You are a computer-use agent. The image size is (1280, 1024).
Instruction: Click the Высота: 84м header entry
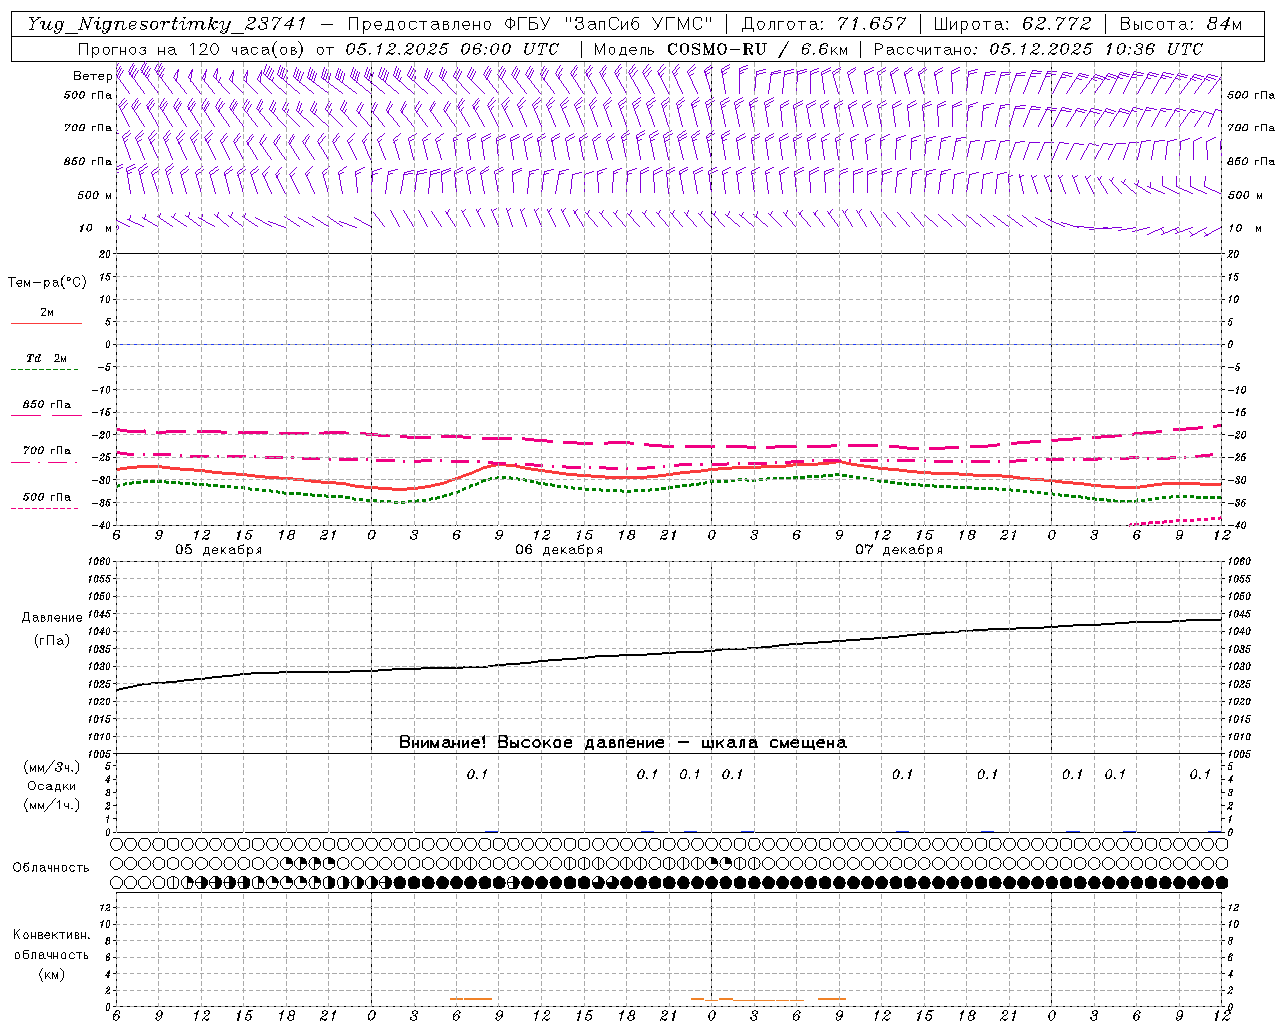pos(1181,24)
